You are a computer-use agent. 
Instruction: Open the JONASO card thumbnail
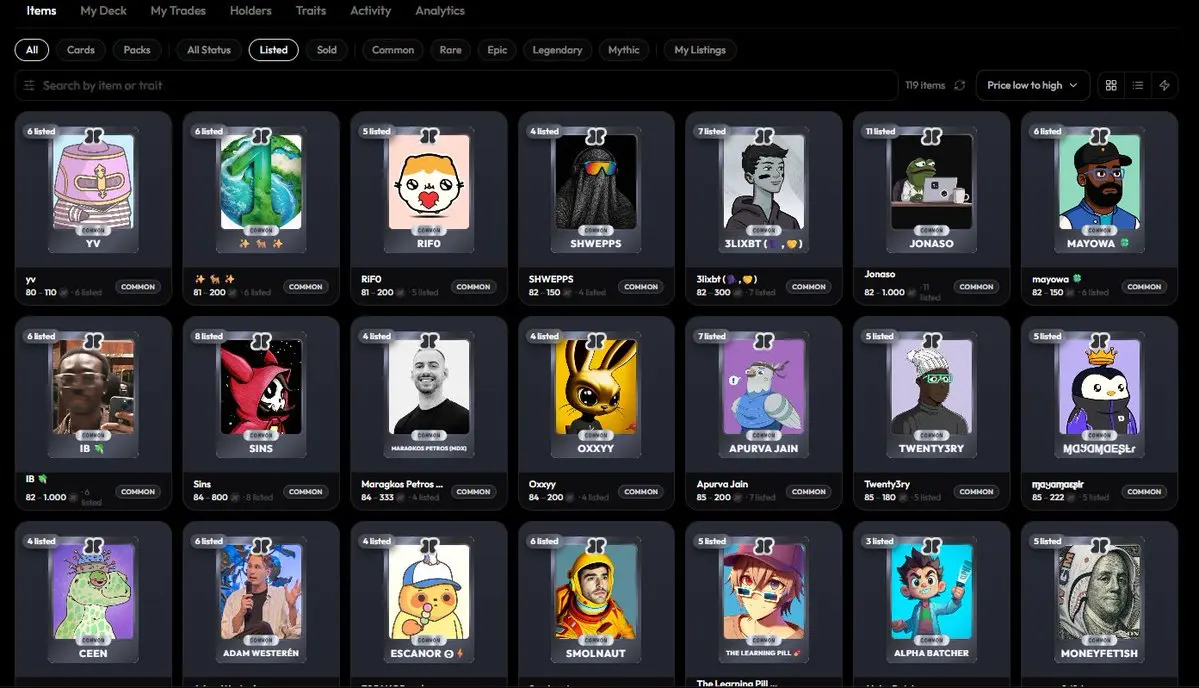click(931, 190)
